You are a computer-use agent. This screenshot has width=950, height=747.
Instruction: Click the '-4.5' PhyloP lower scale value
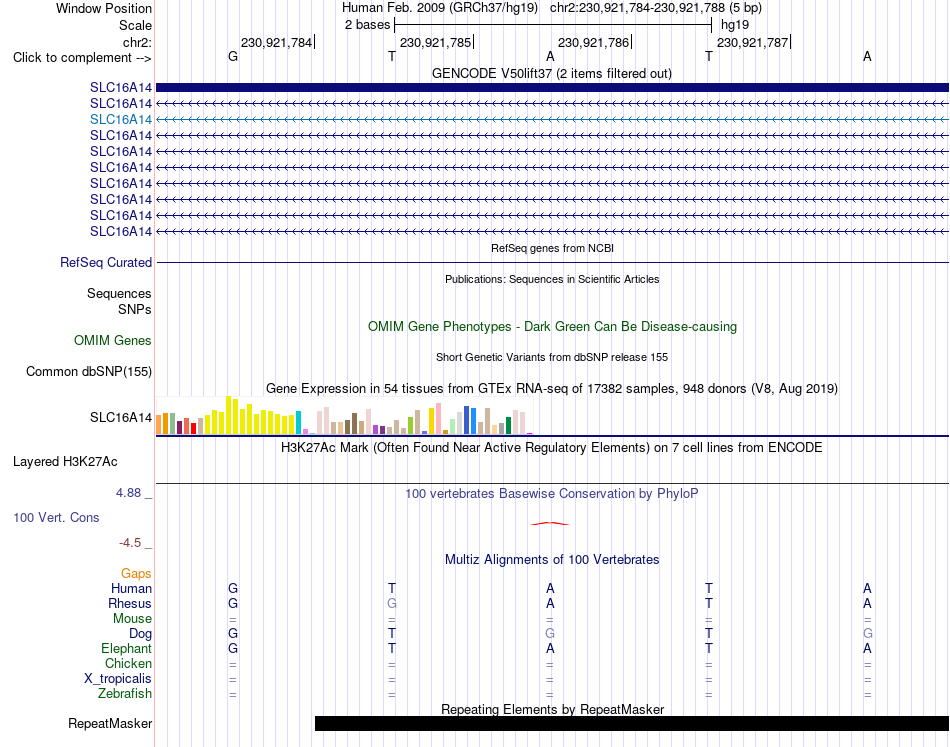pos(130,543)
